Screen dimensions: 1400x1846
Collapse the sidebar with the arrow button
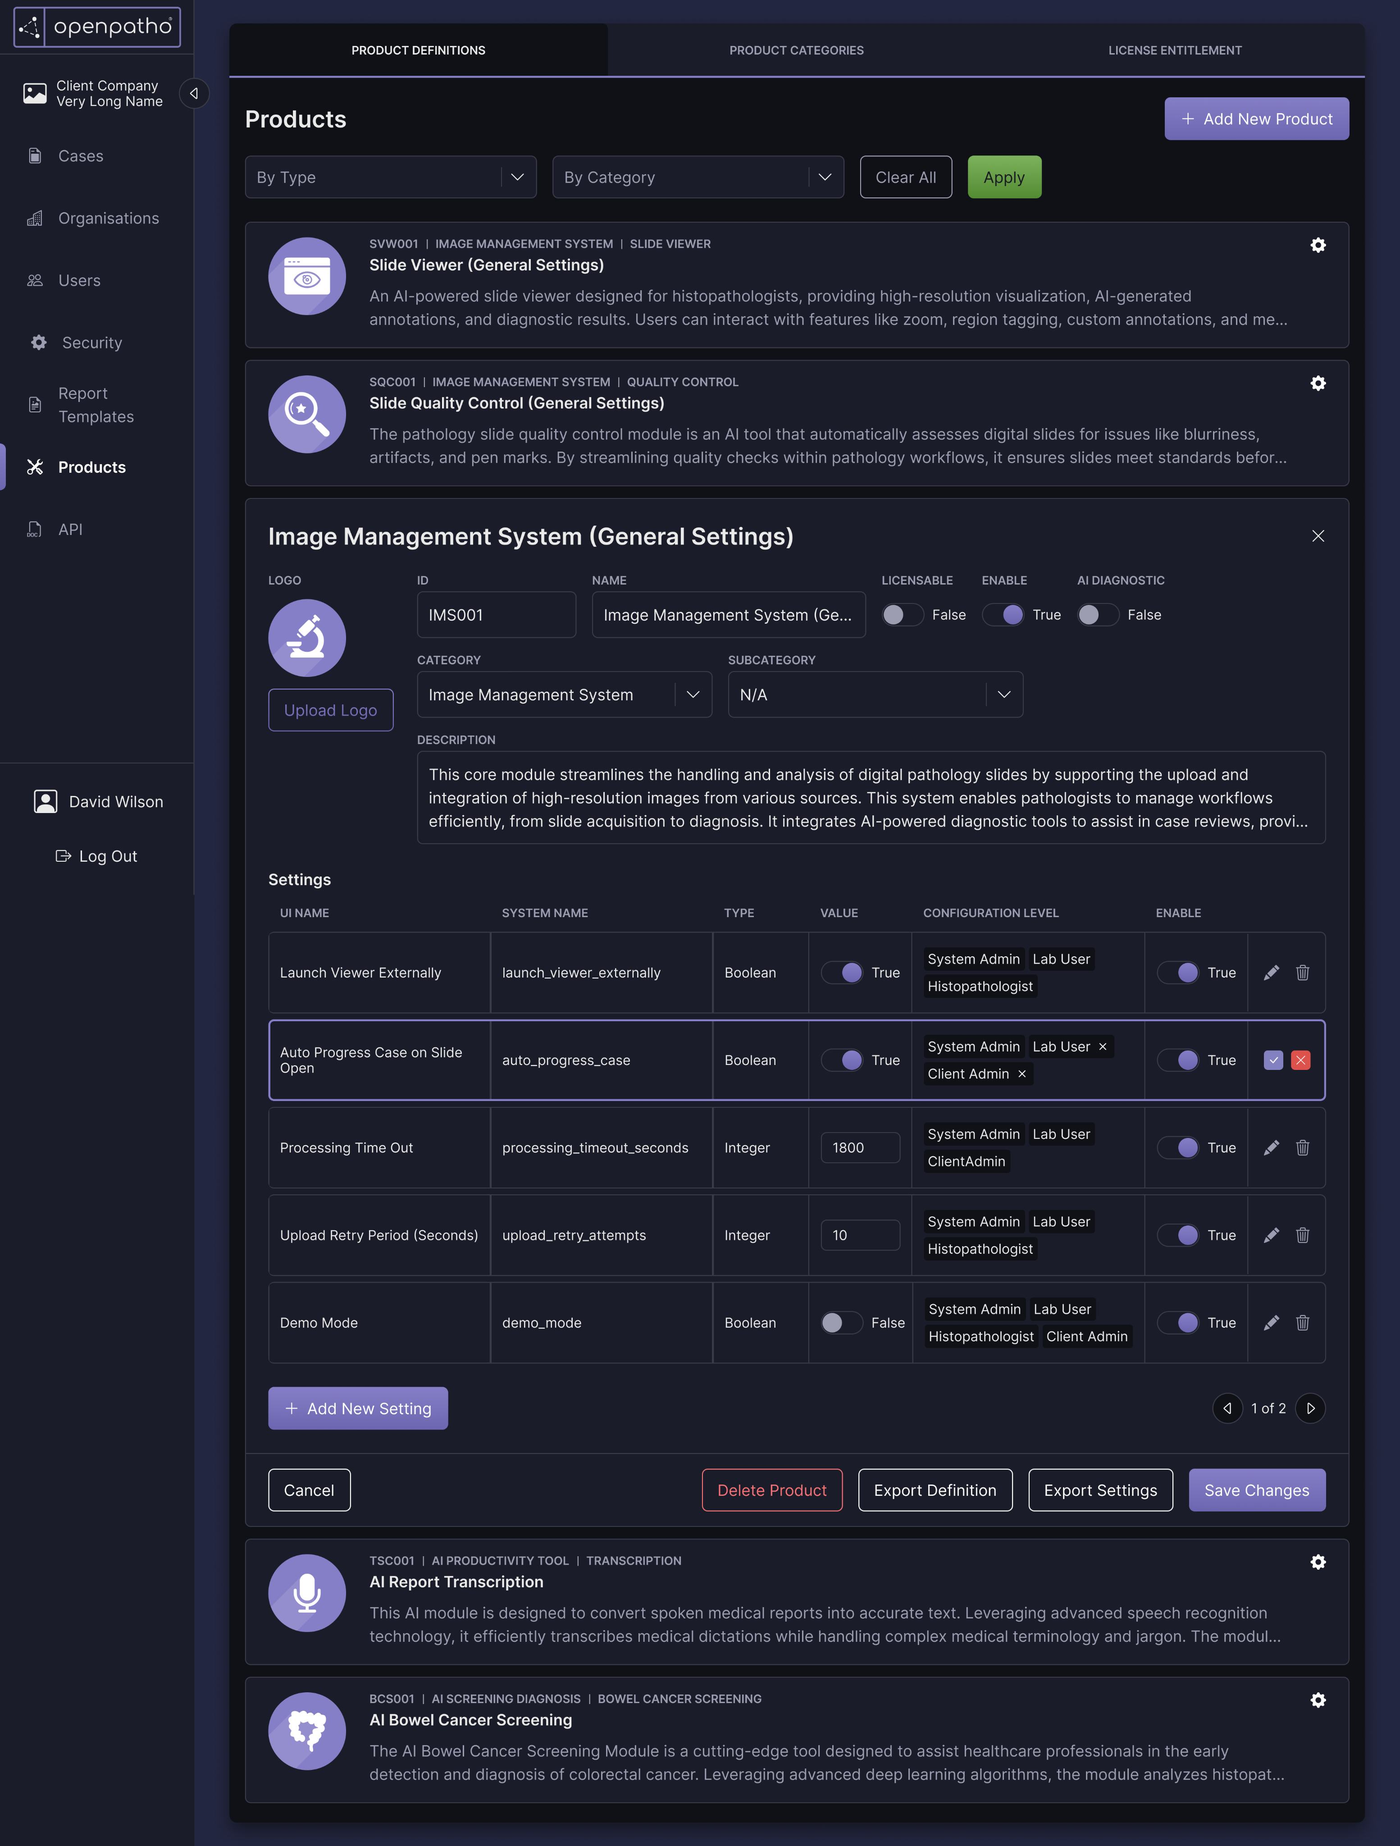pyautogui.click(x=194, y=93)
